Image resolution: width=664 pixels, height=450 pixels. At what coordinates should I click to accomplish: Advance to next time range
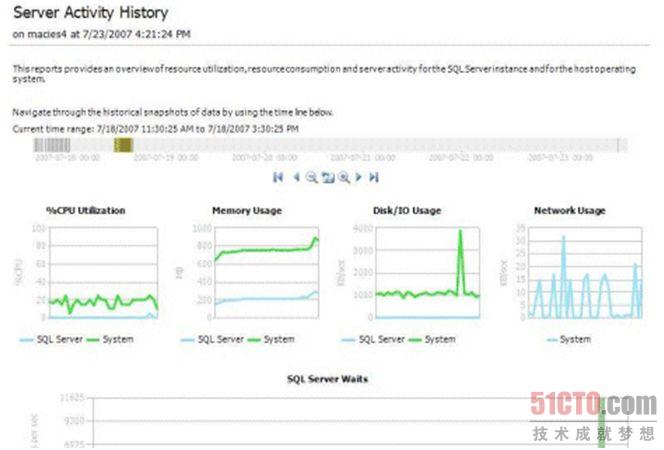pos(358,177)
